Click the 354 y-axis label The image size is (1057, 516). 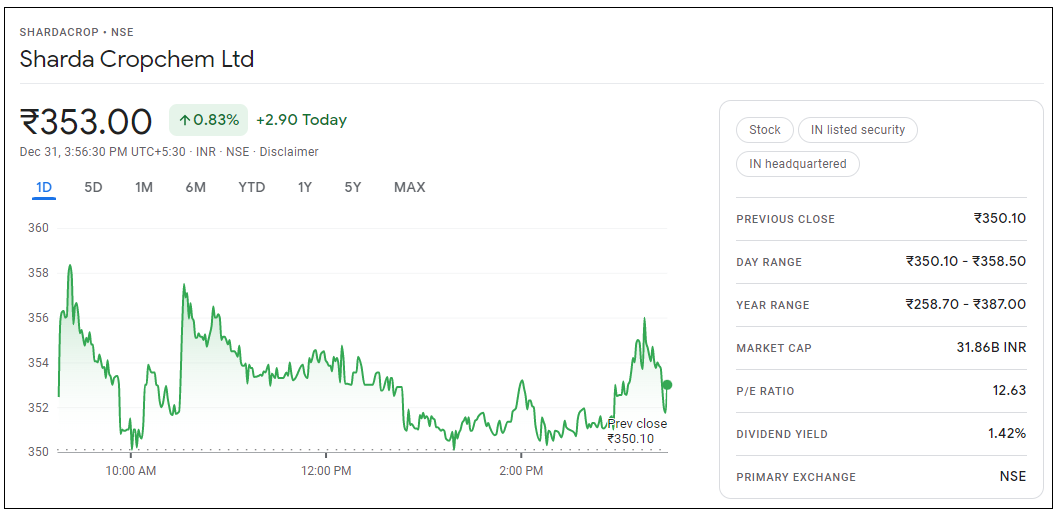click(39, 363)
